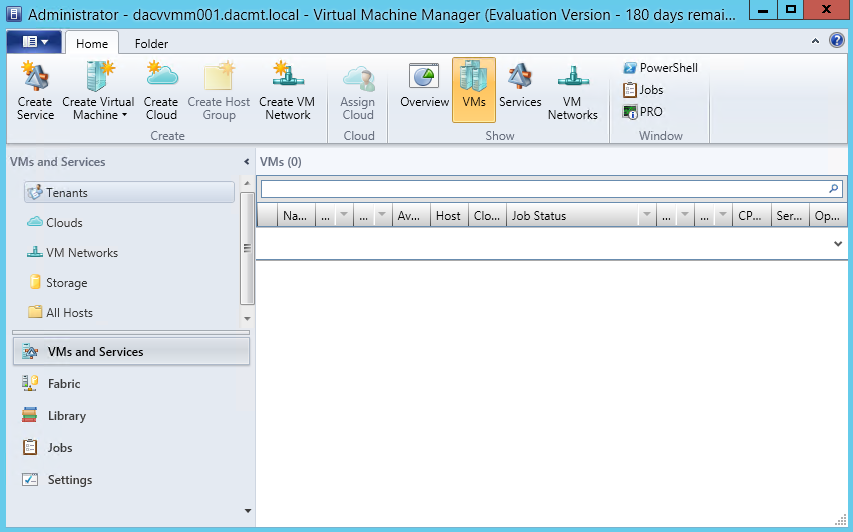Open the Create Cloud wizard
This screenshot has height=532, width=853.
coord(161,90)
